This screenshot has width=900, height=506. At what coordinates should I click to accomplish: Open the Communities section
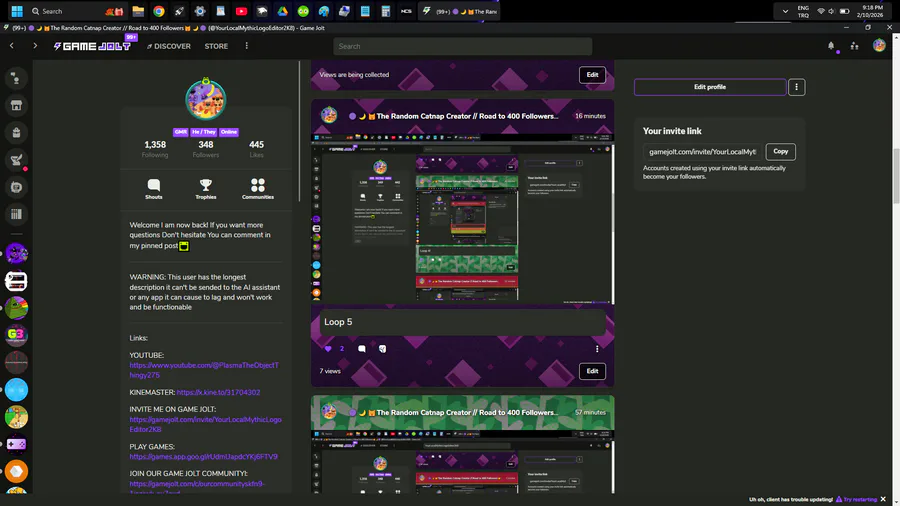click(x=258, y=189)
